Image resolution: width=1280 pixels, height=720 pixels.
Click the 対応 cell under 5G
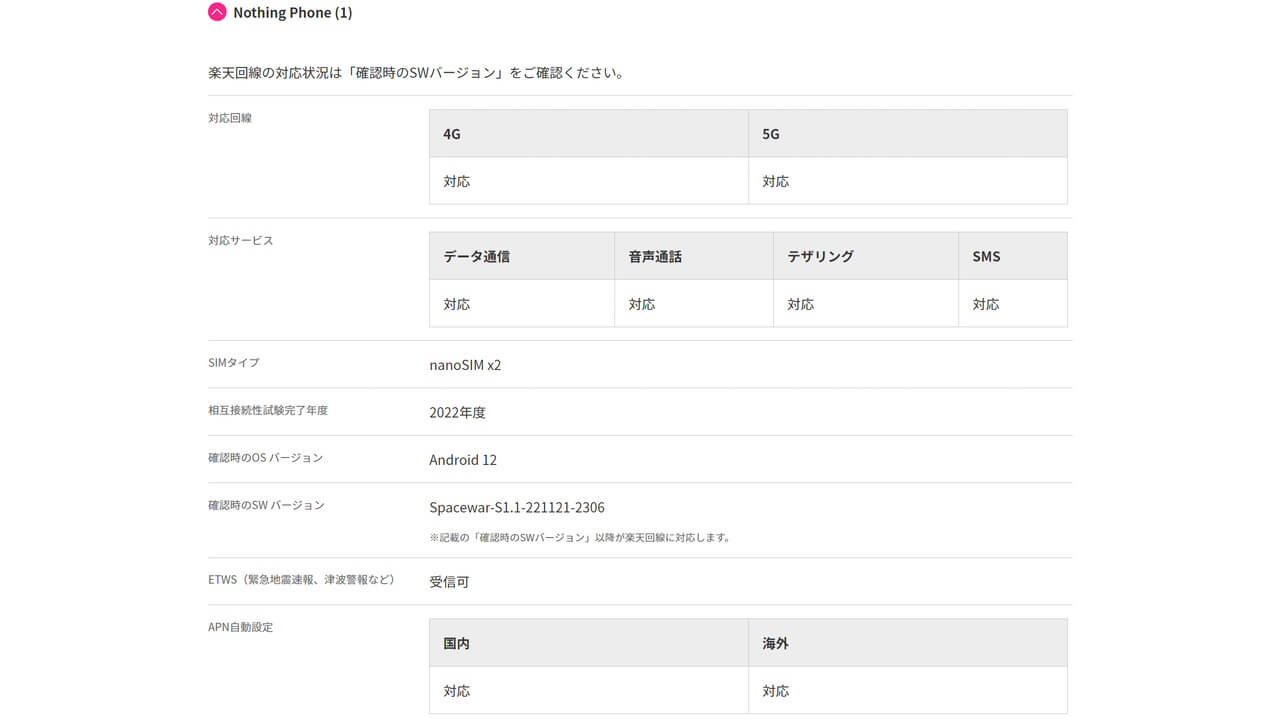[x=777, y=181]
